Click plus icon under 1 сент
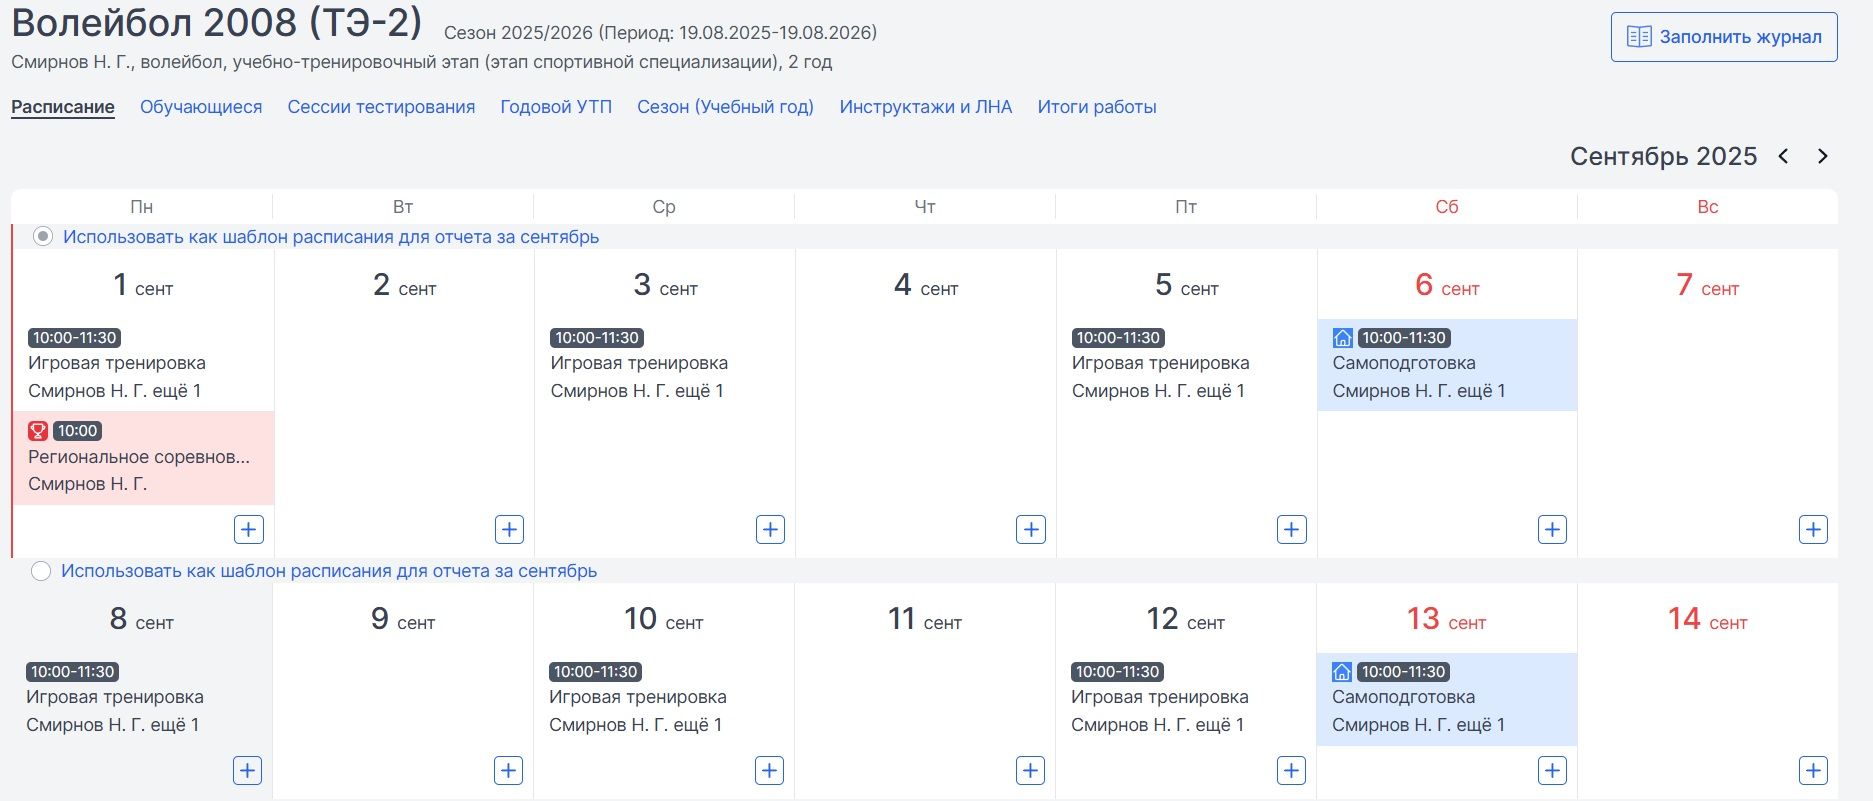 [x=249, y=529]
